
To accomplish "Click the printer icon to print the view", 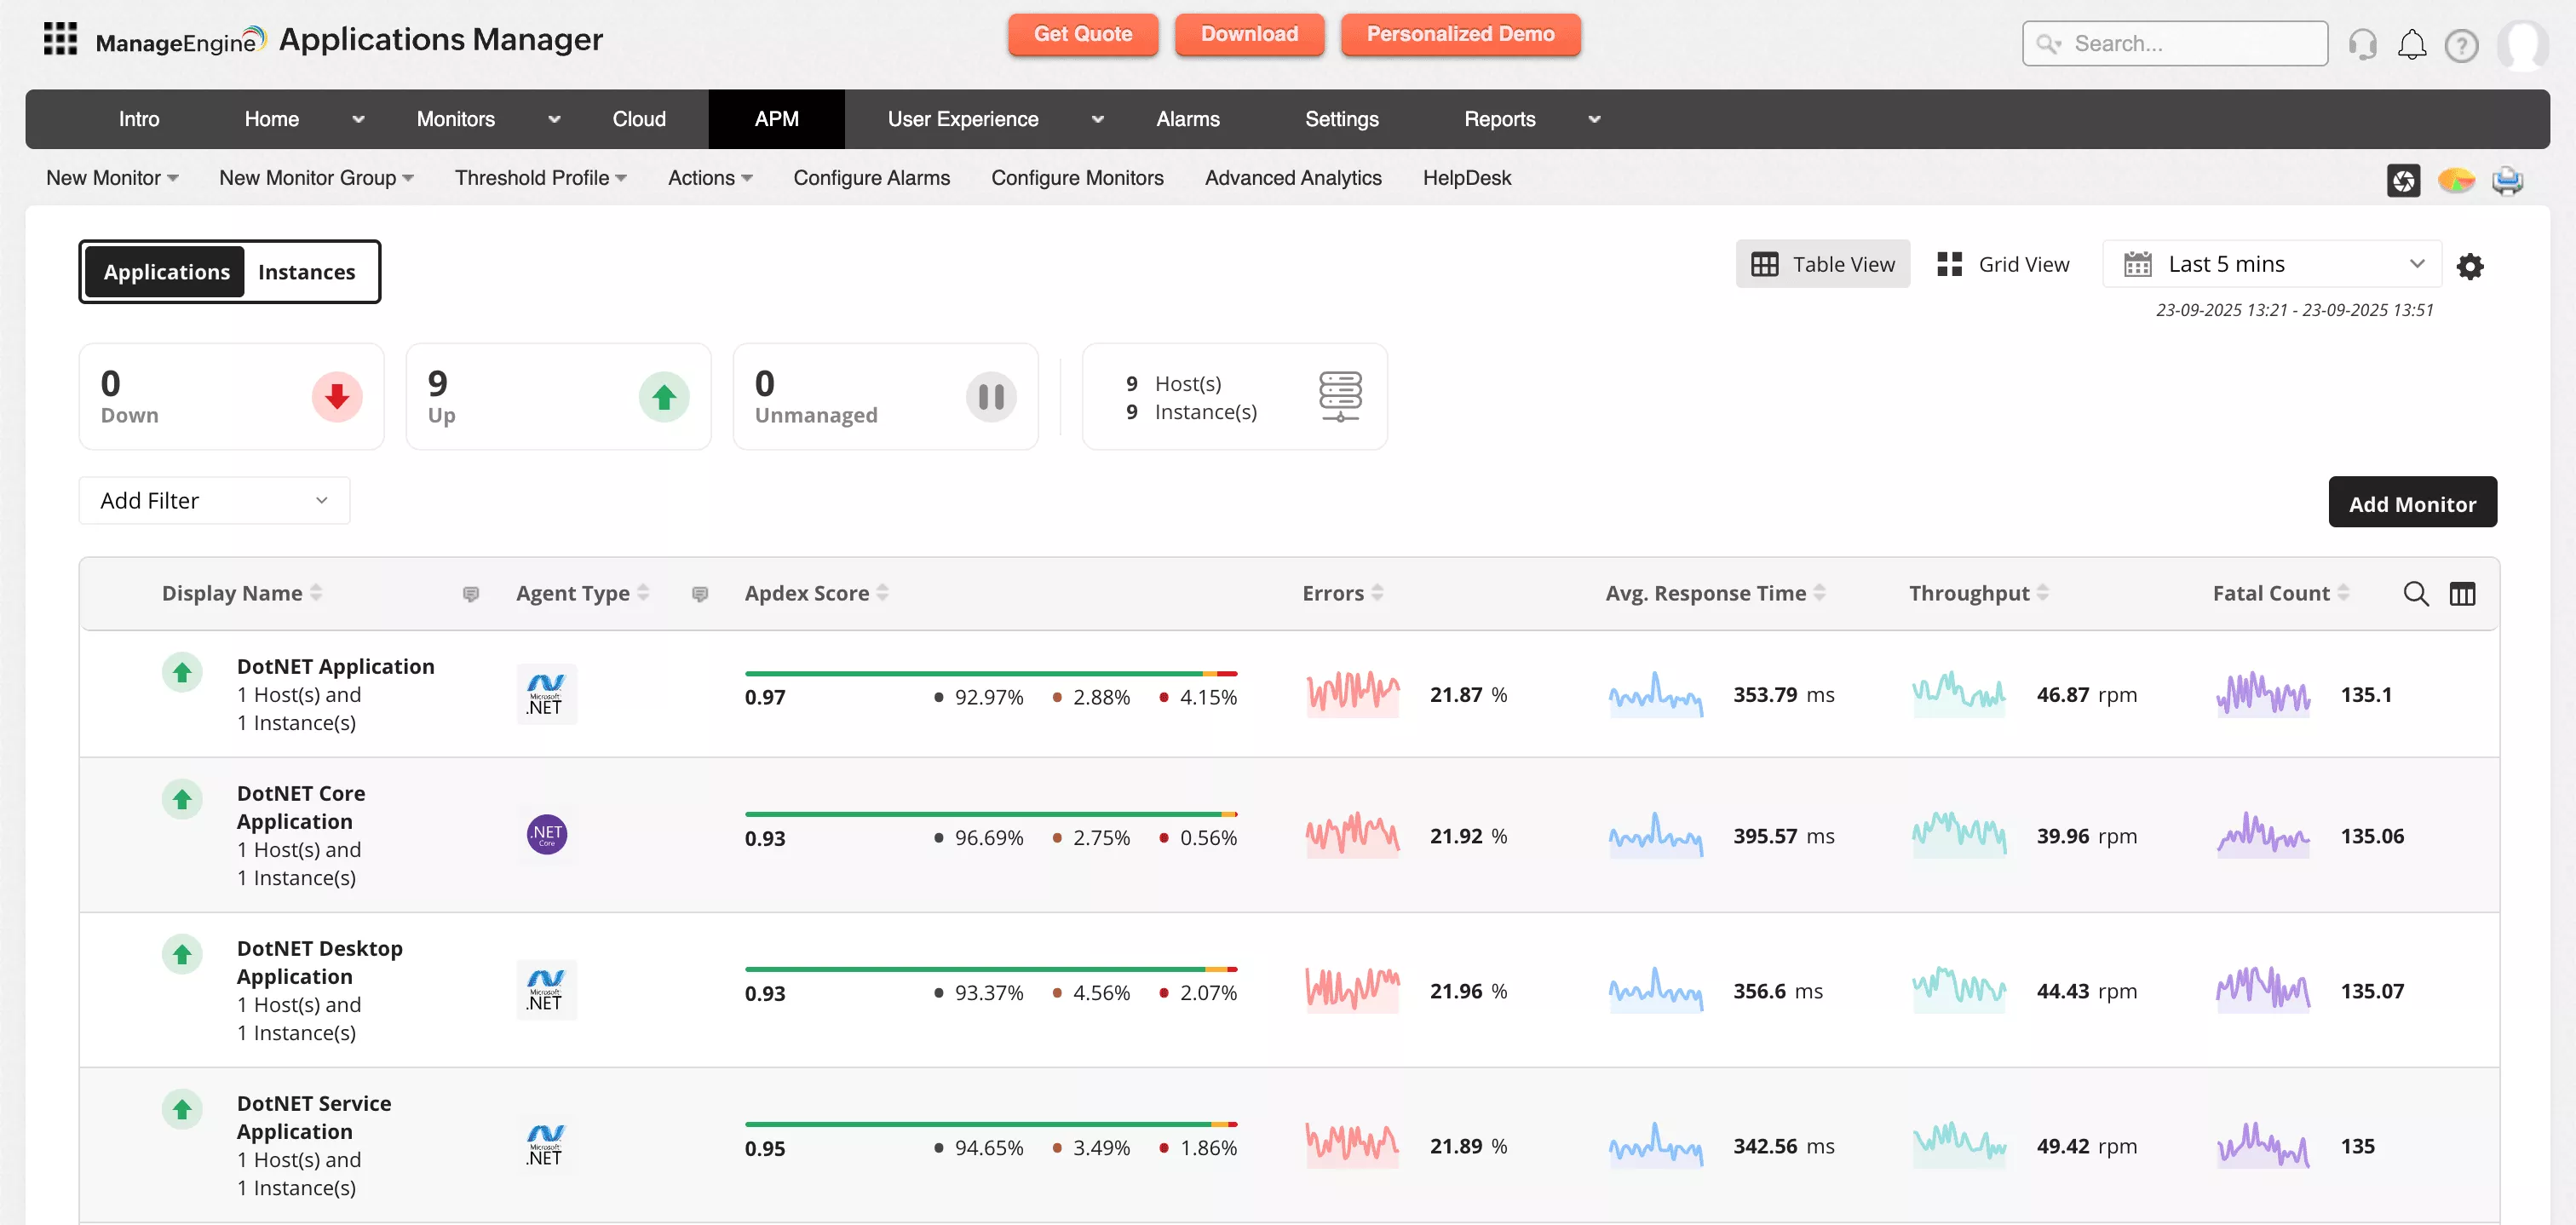I will [x=2508, y=181].
